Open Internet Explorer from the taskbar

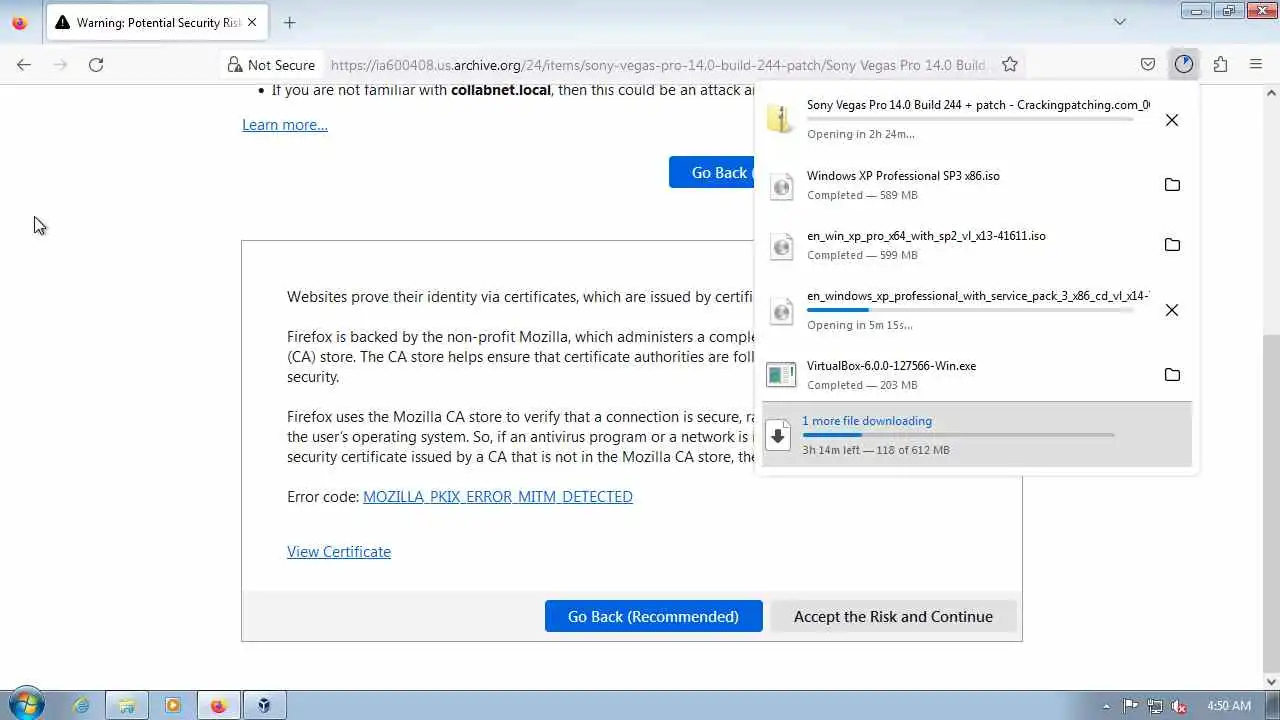[81, 705]
